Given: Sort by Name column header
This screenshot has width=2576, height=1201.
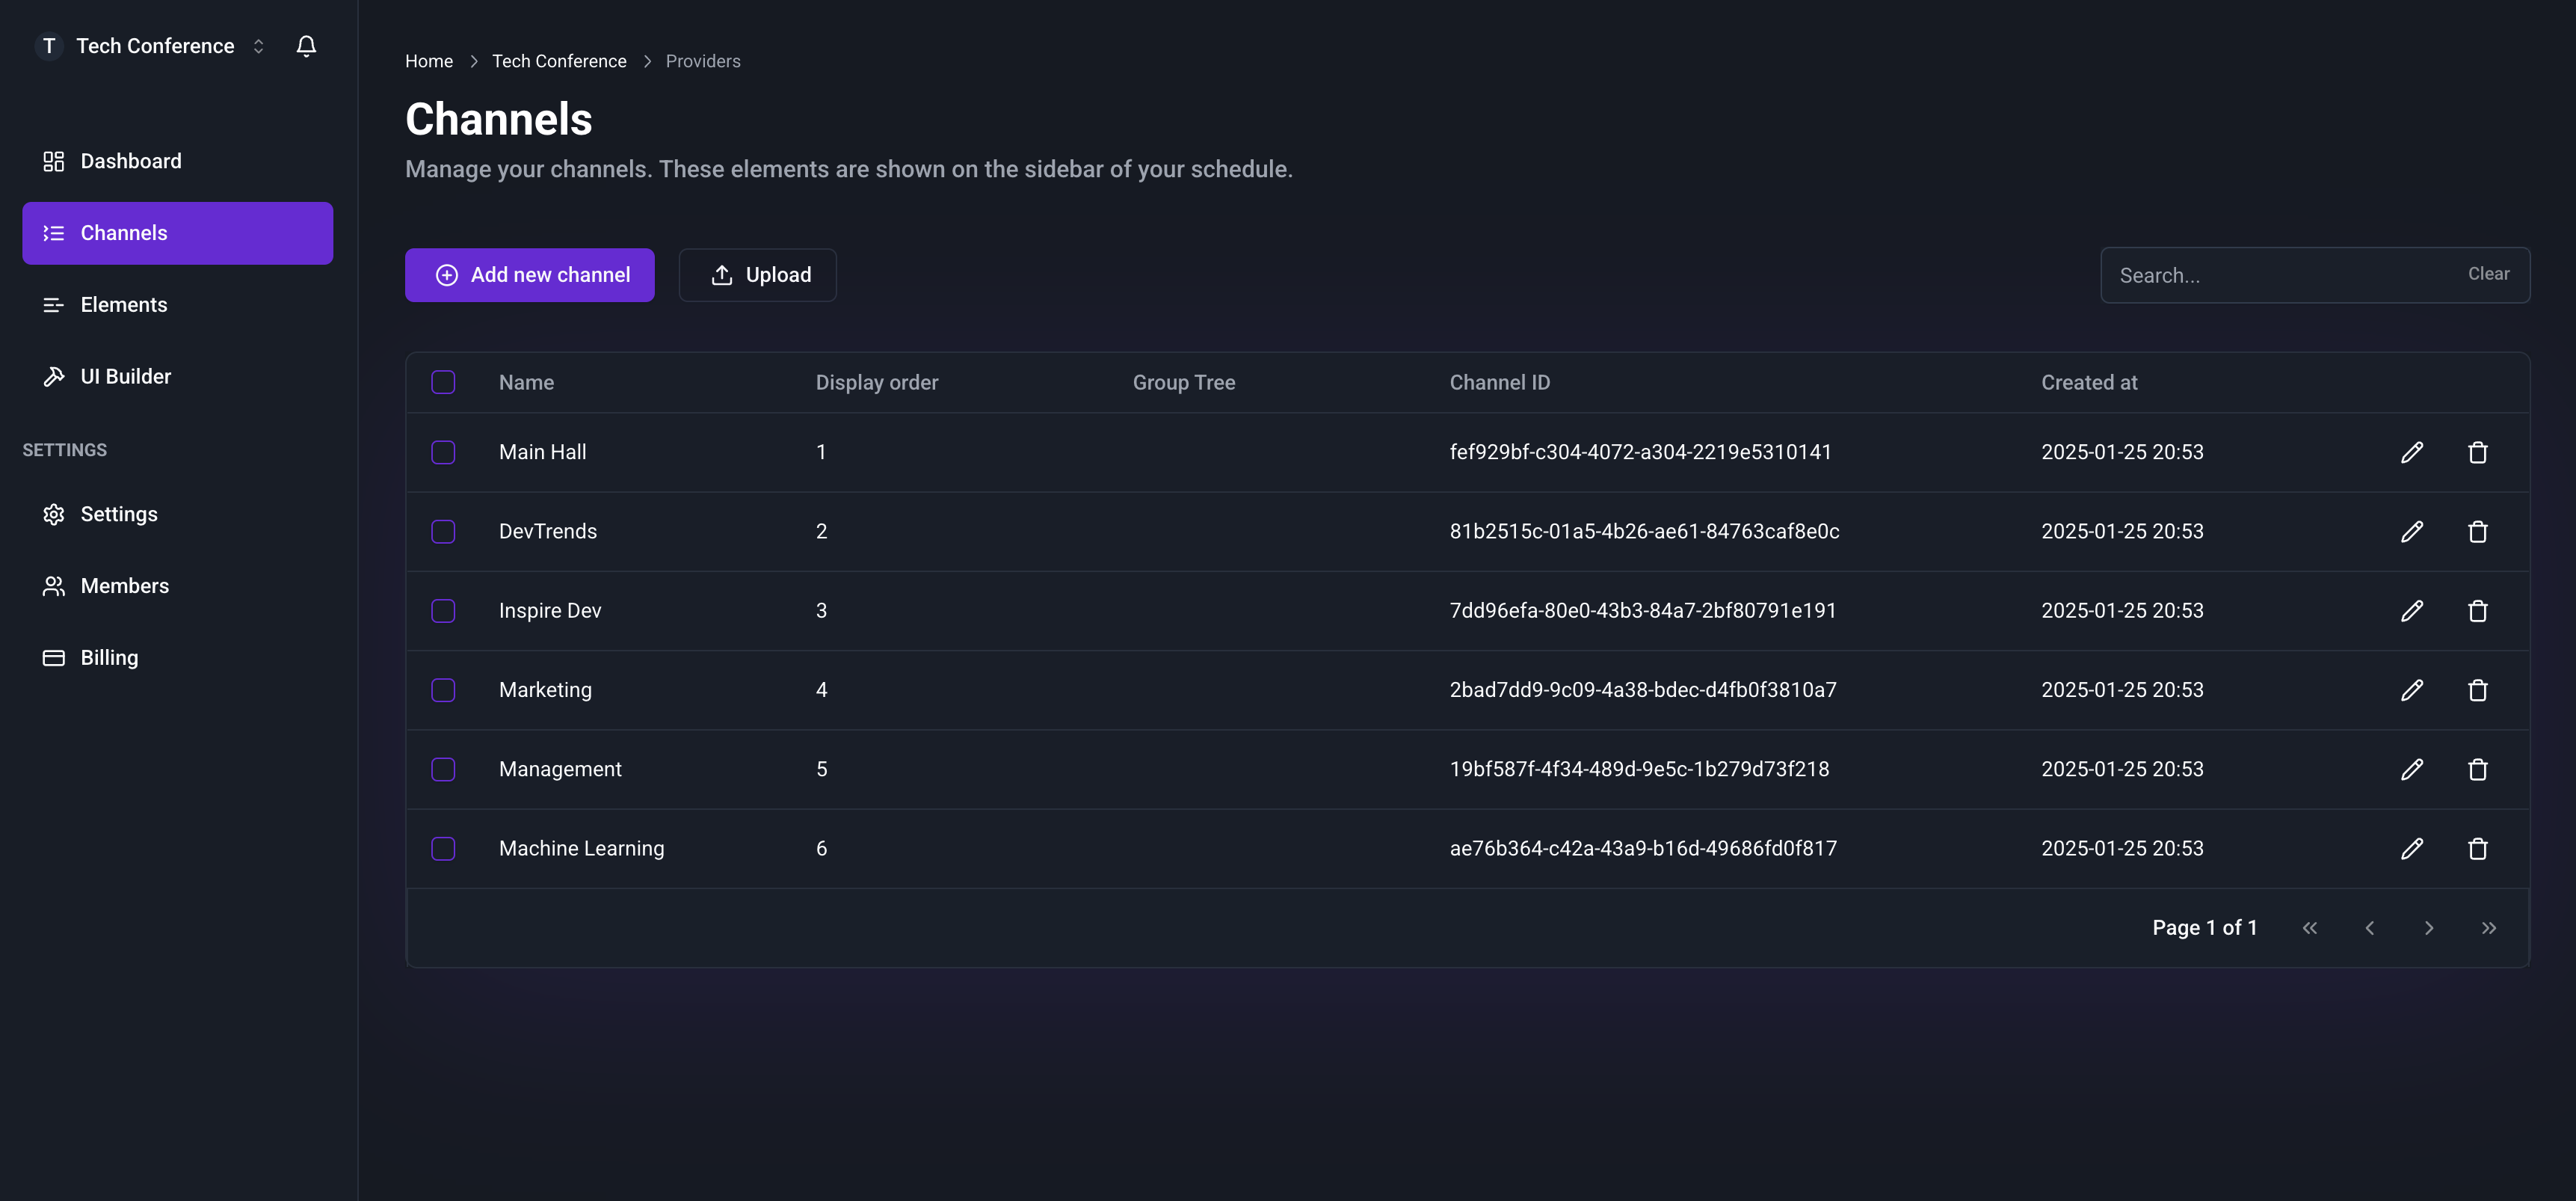Looking at the screenshot, I should [x=526, y=382].
